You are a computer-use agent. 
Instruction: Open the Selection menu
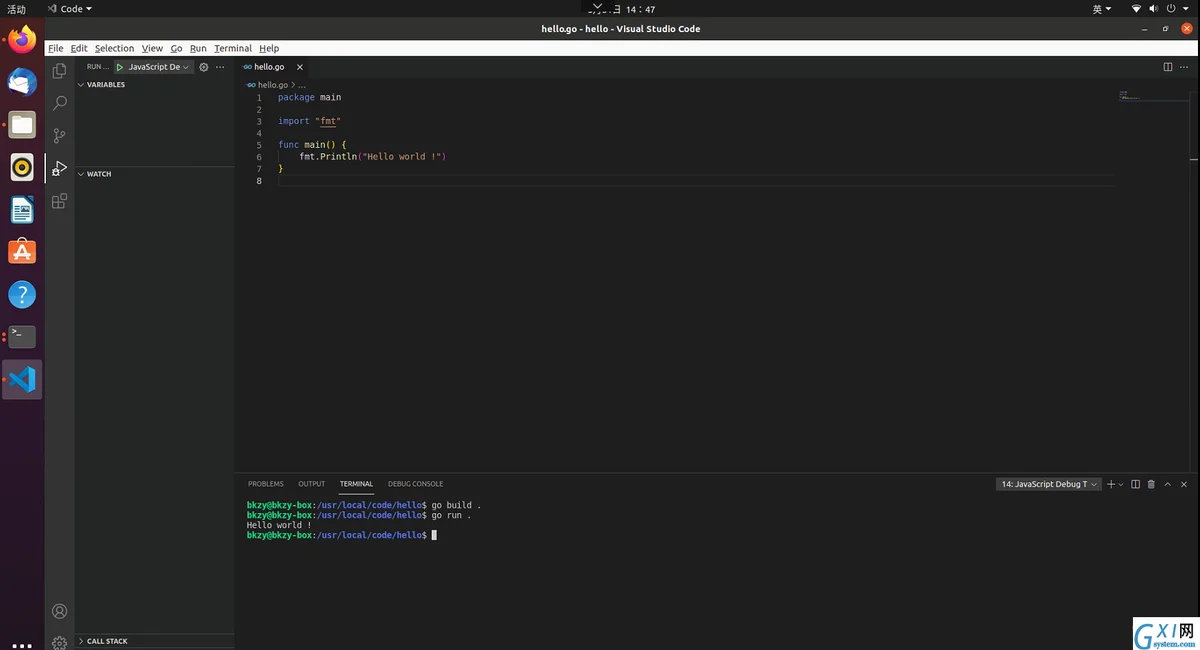(114, 48)
